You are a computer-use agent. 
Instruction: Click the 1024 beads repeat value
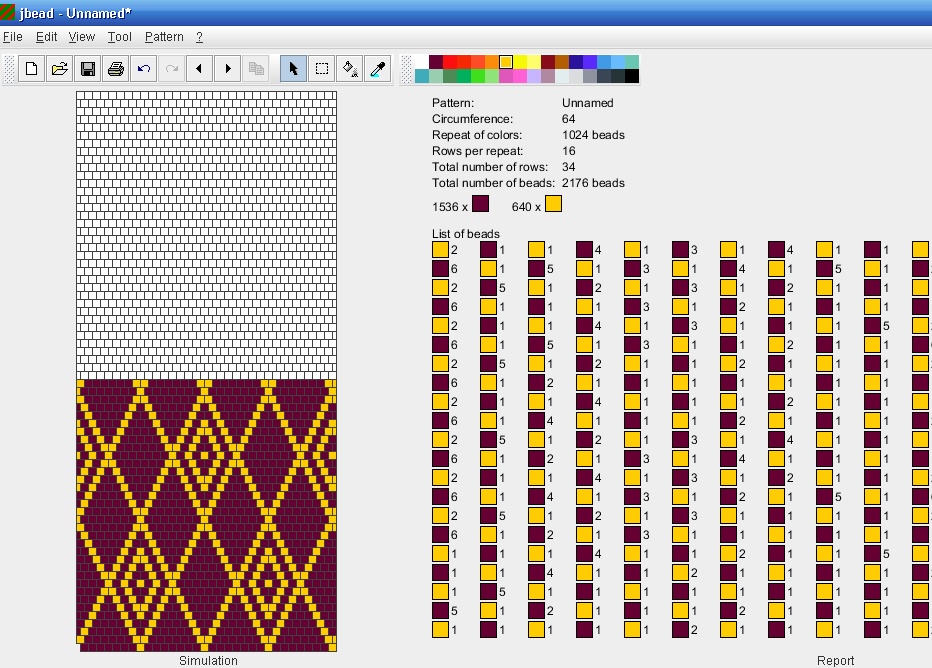(x=593, y=135)
